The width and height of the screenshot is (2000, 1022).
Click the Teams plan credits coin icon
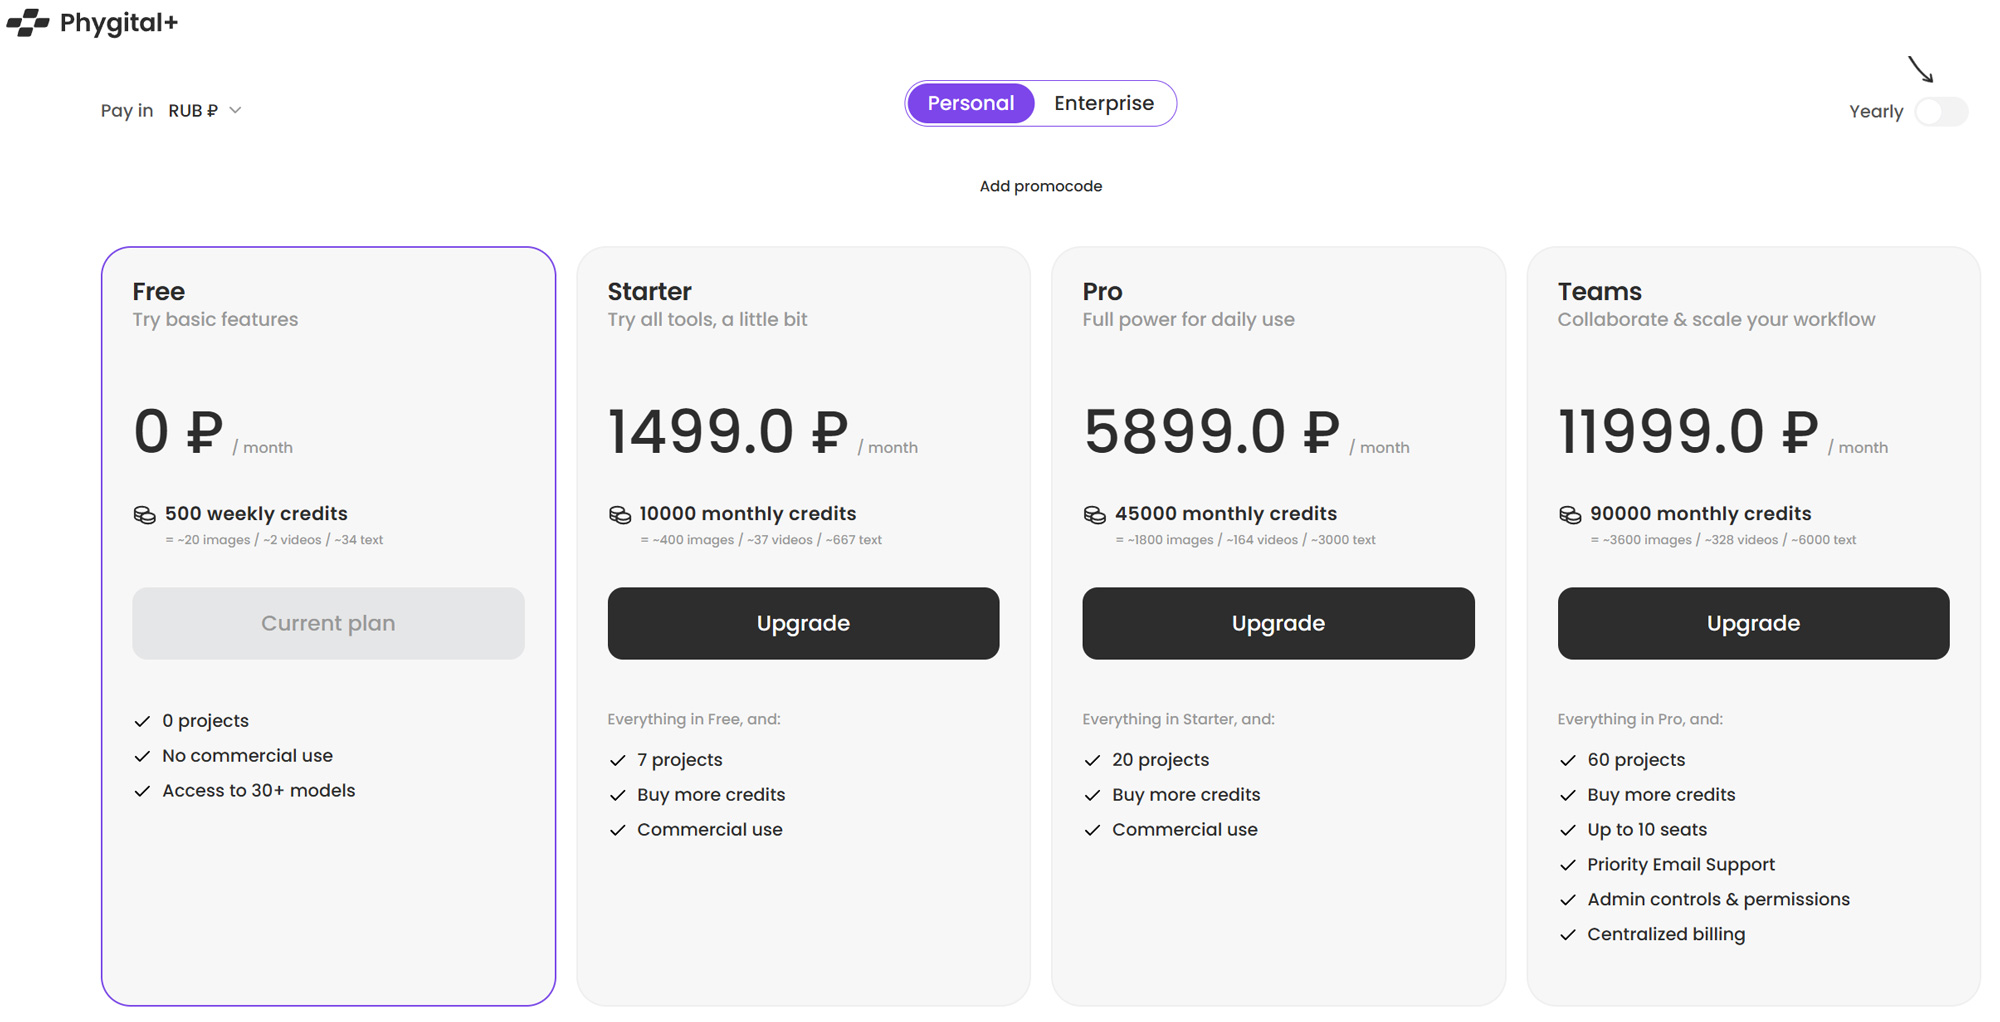(x=1569, y=514)
